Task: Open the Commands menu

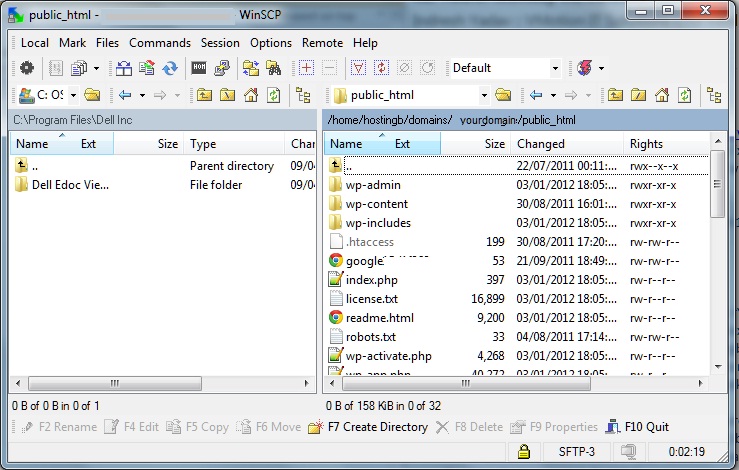Action: (160, 43)
